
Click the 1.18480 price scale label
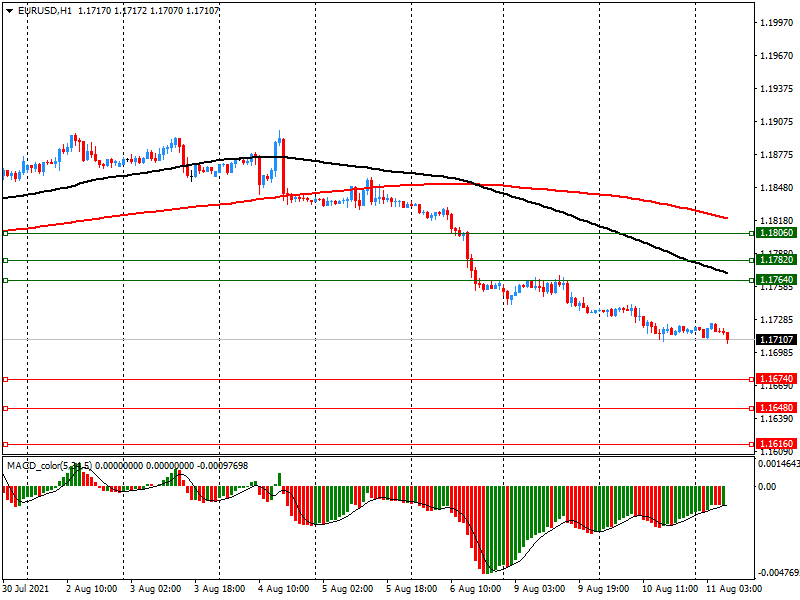[777, 188]
